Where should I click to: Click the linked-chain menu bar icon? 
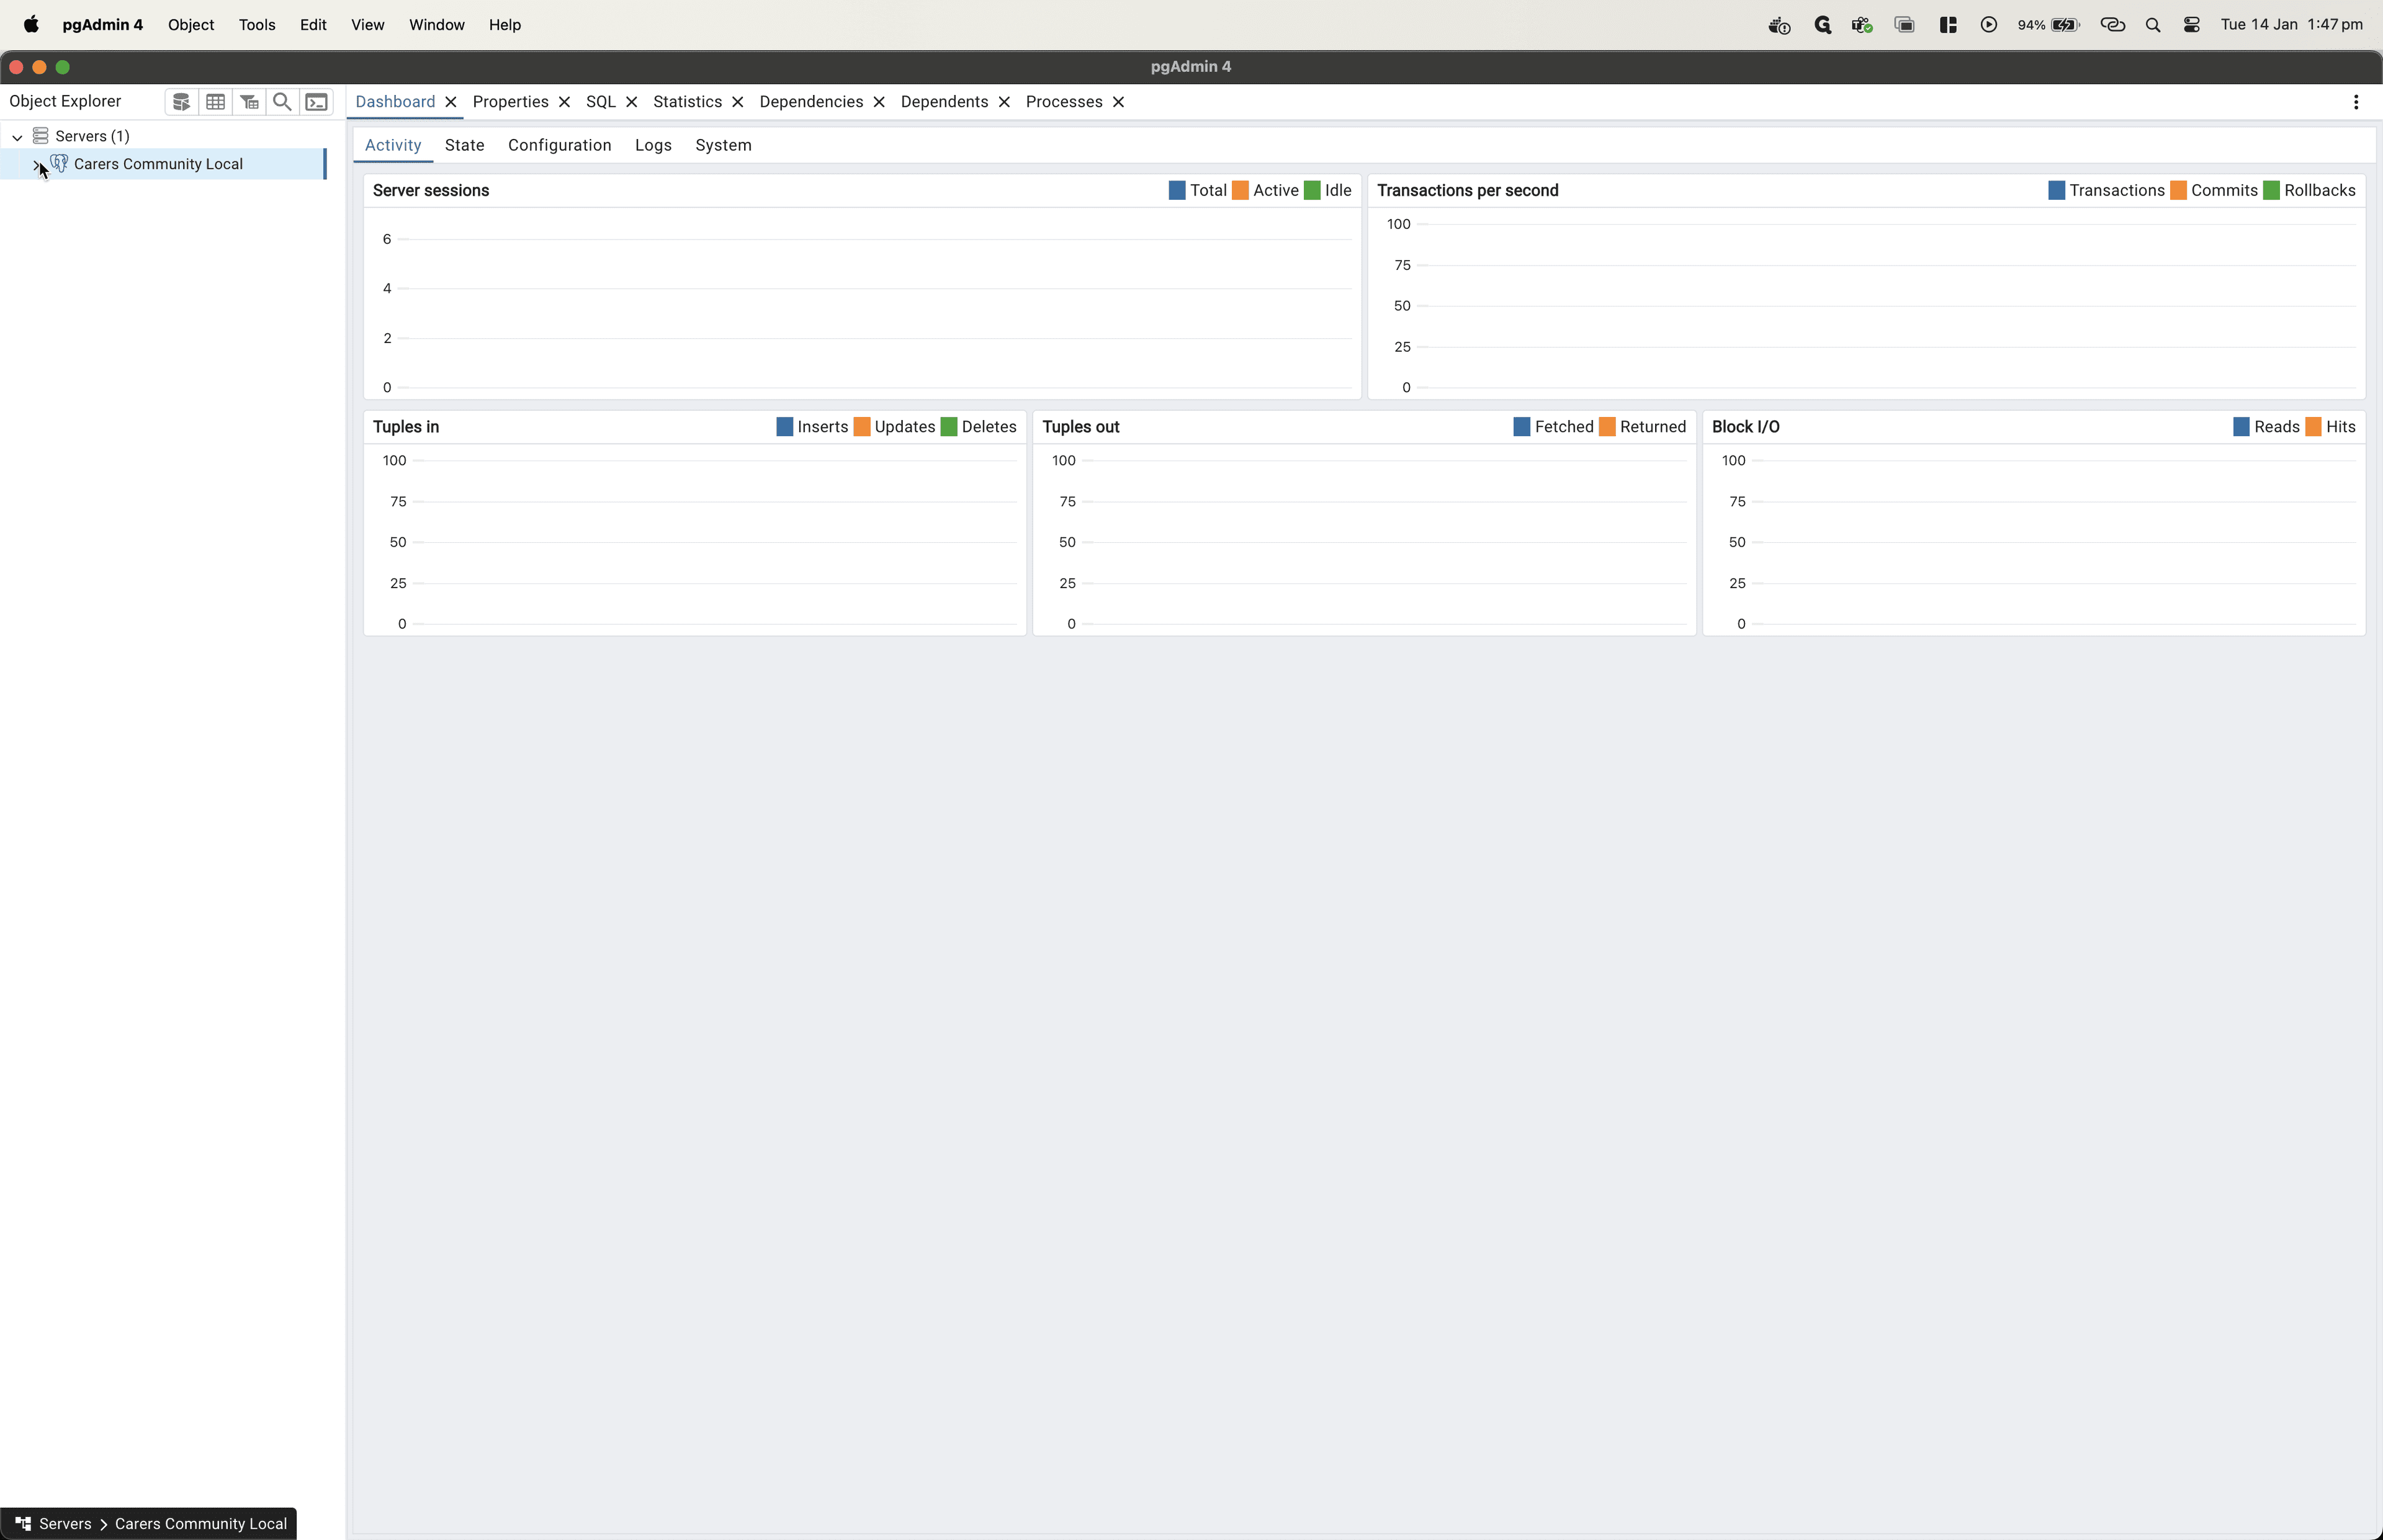point(2112,25)
